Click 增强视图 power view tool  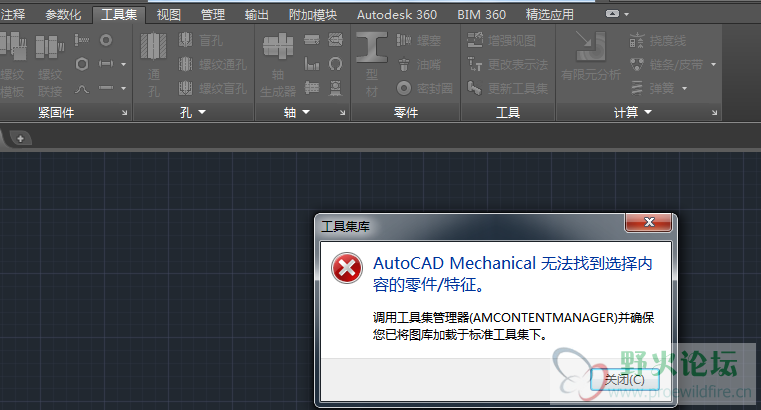point(501,40)
